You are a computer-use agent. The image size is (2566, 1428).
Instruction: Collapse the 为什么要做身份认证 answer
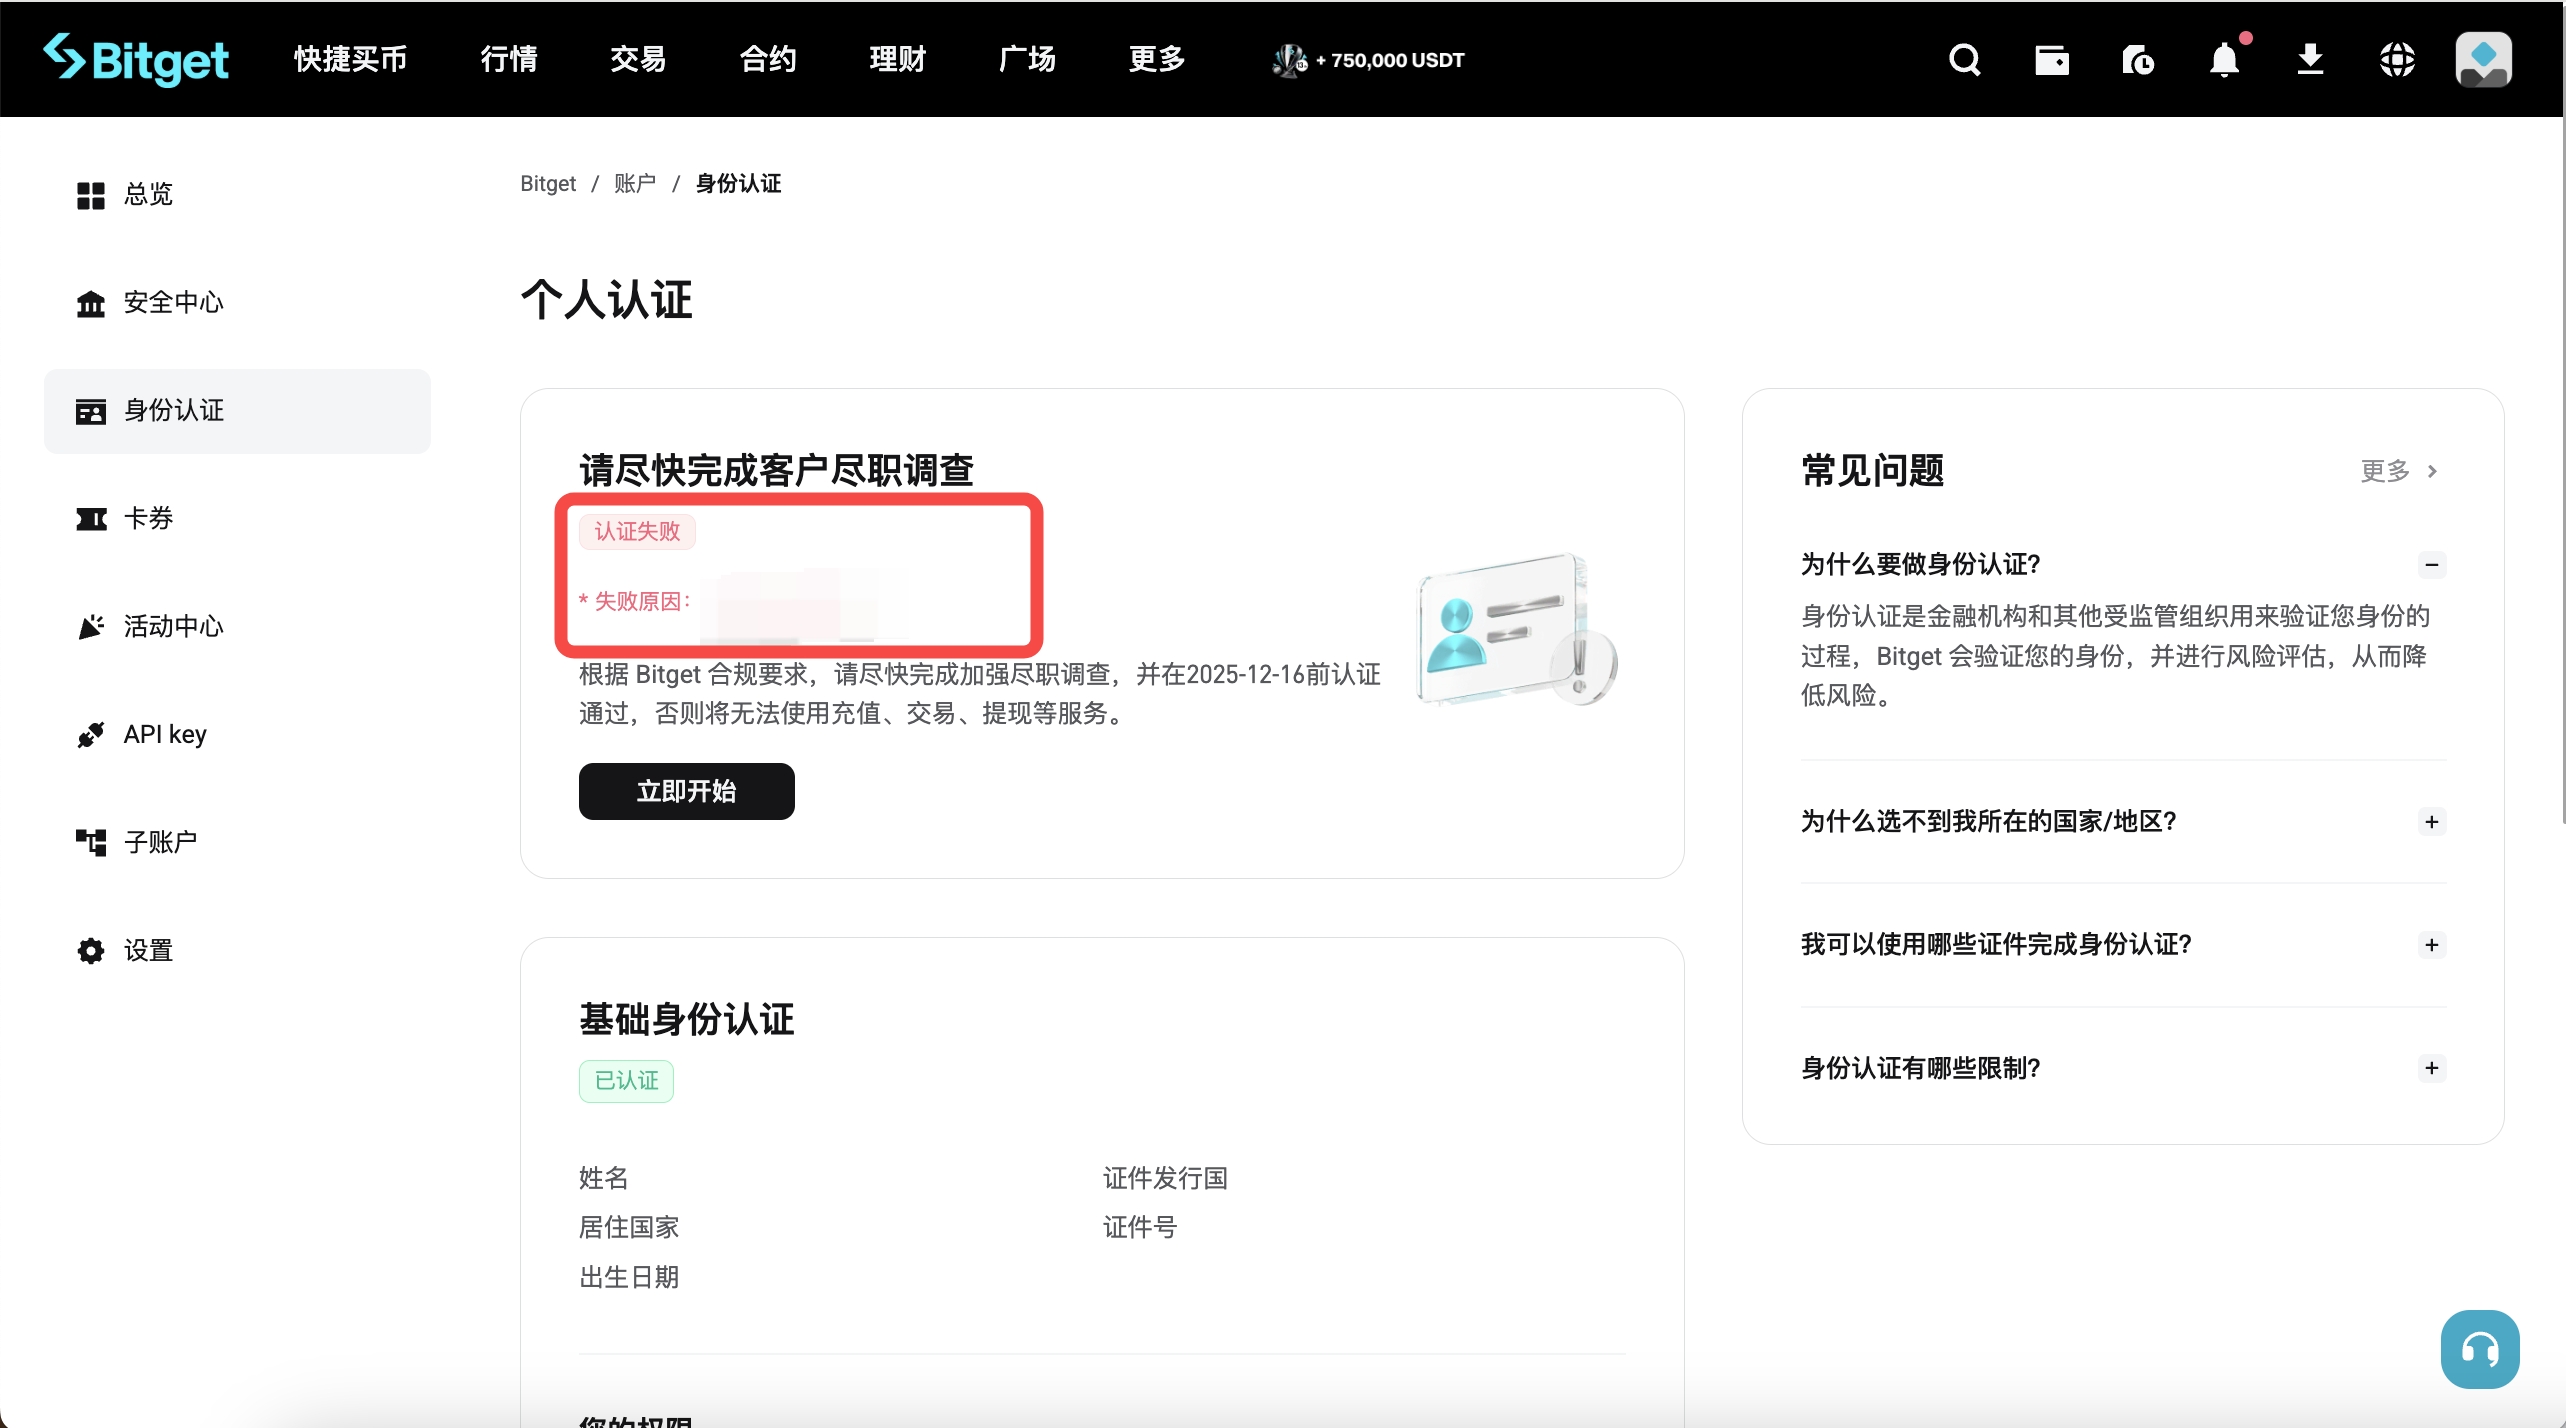(2432, 564)
